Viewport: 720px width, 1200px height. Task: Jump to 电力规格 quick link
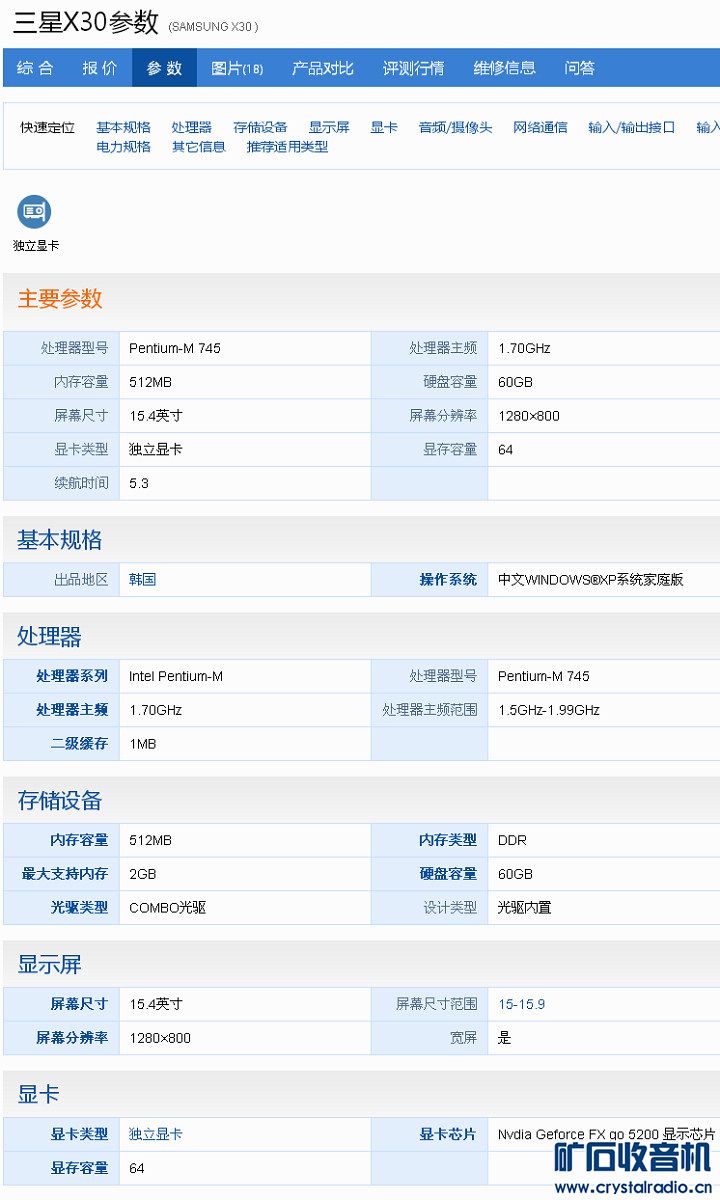click(x=123, y=146)
